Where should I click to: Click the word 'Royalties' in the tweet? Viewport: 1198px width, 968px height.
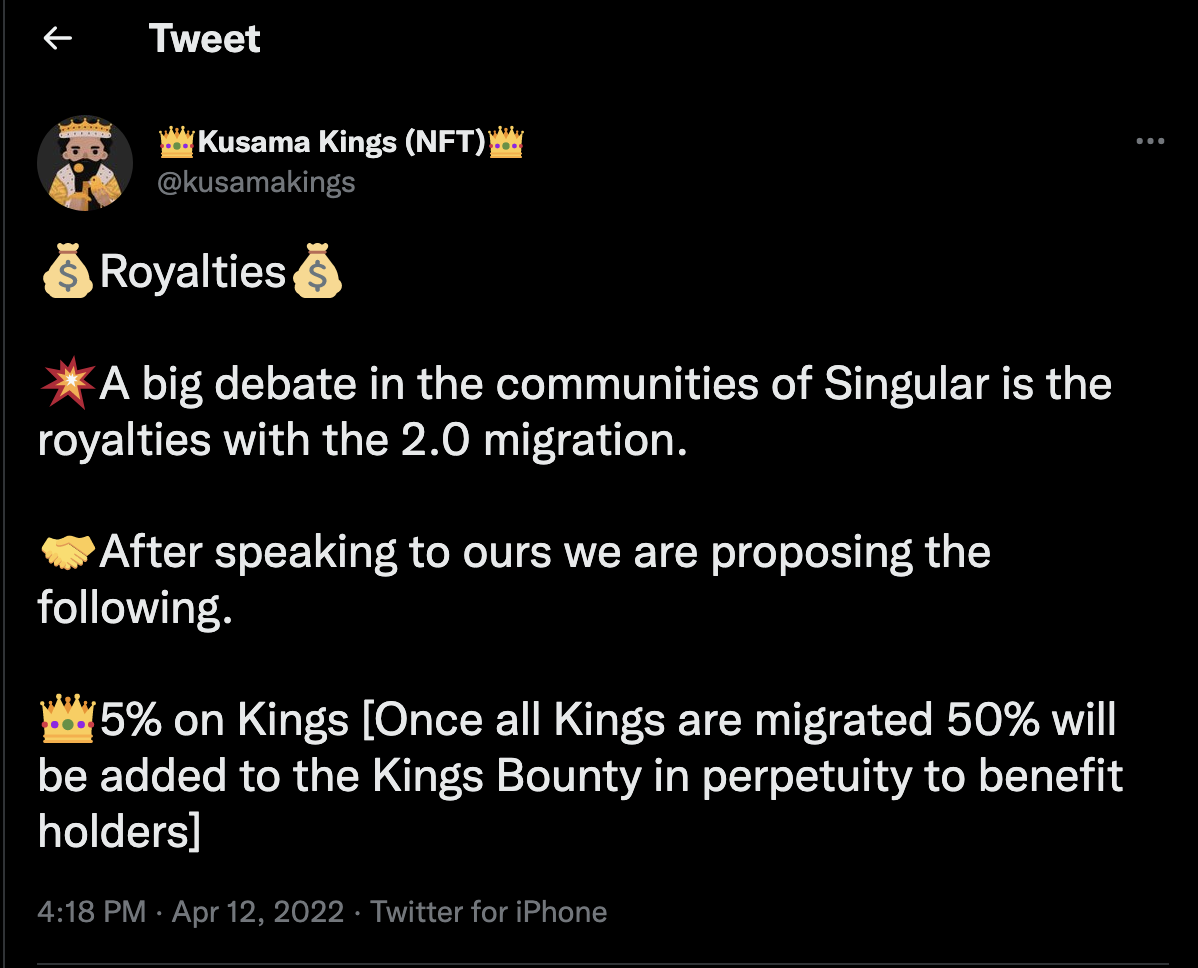tap(193, 272)
